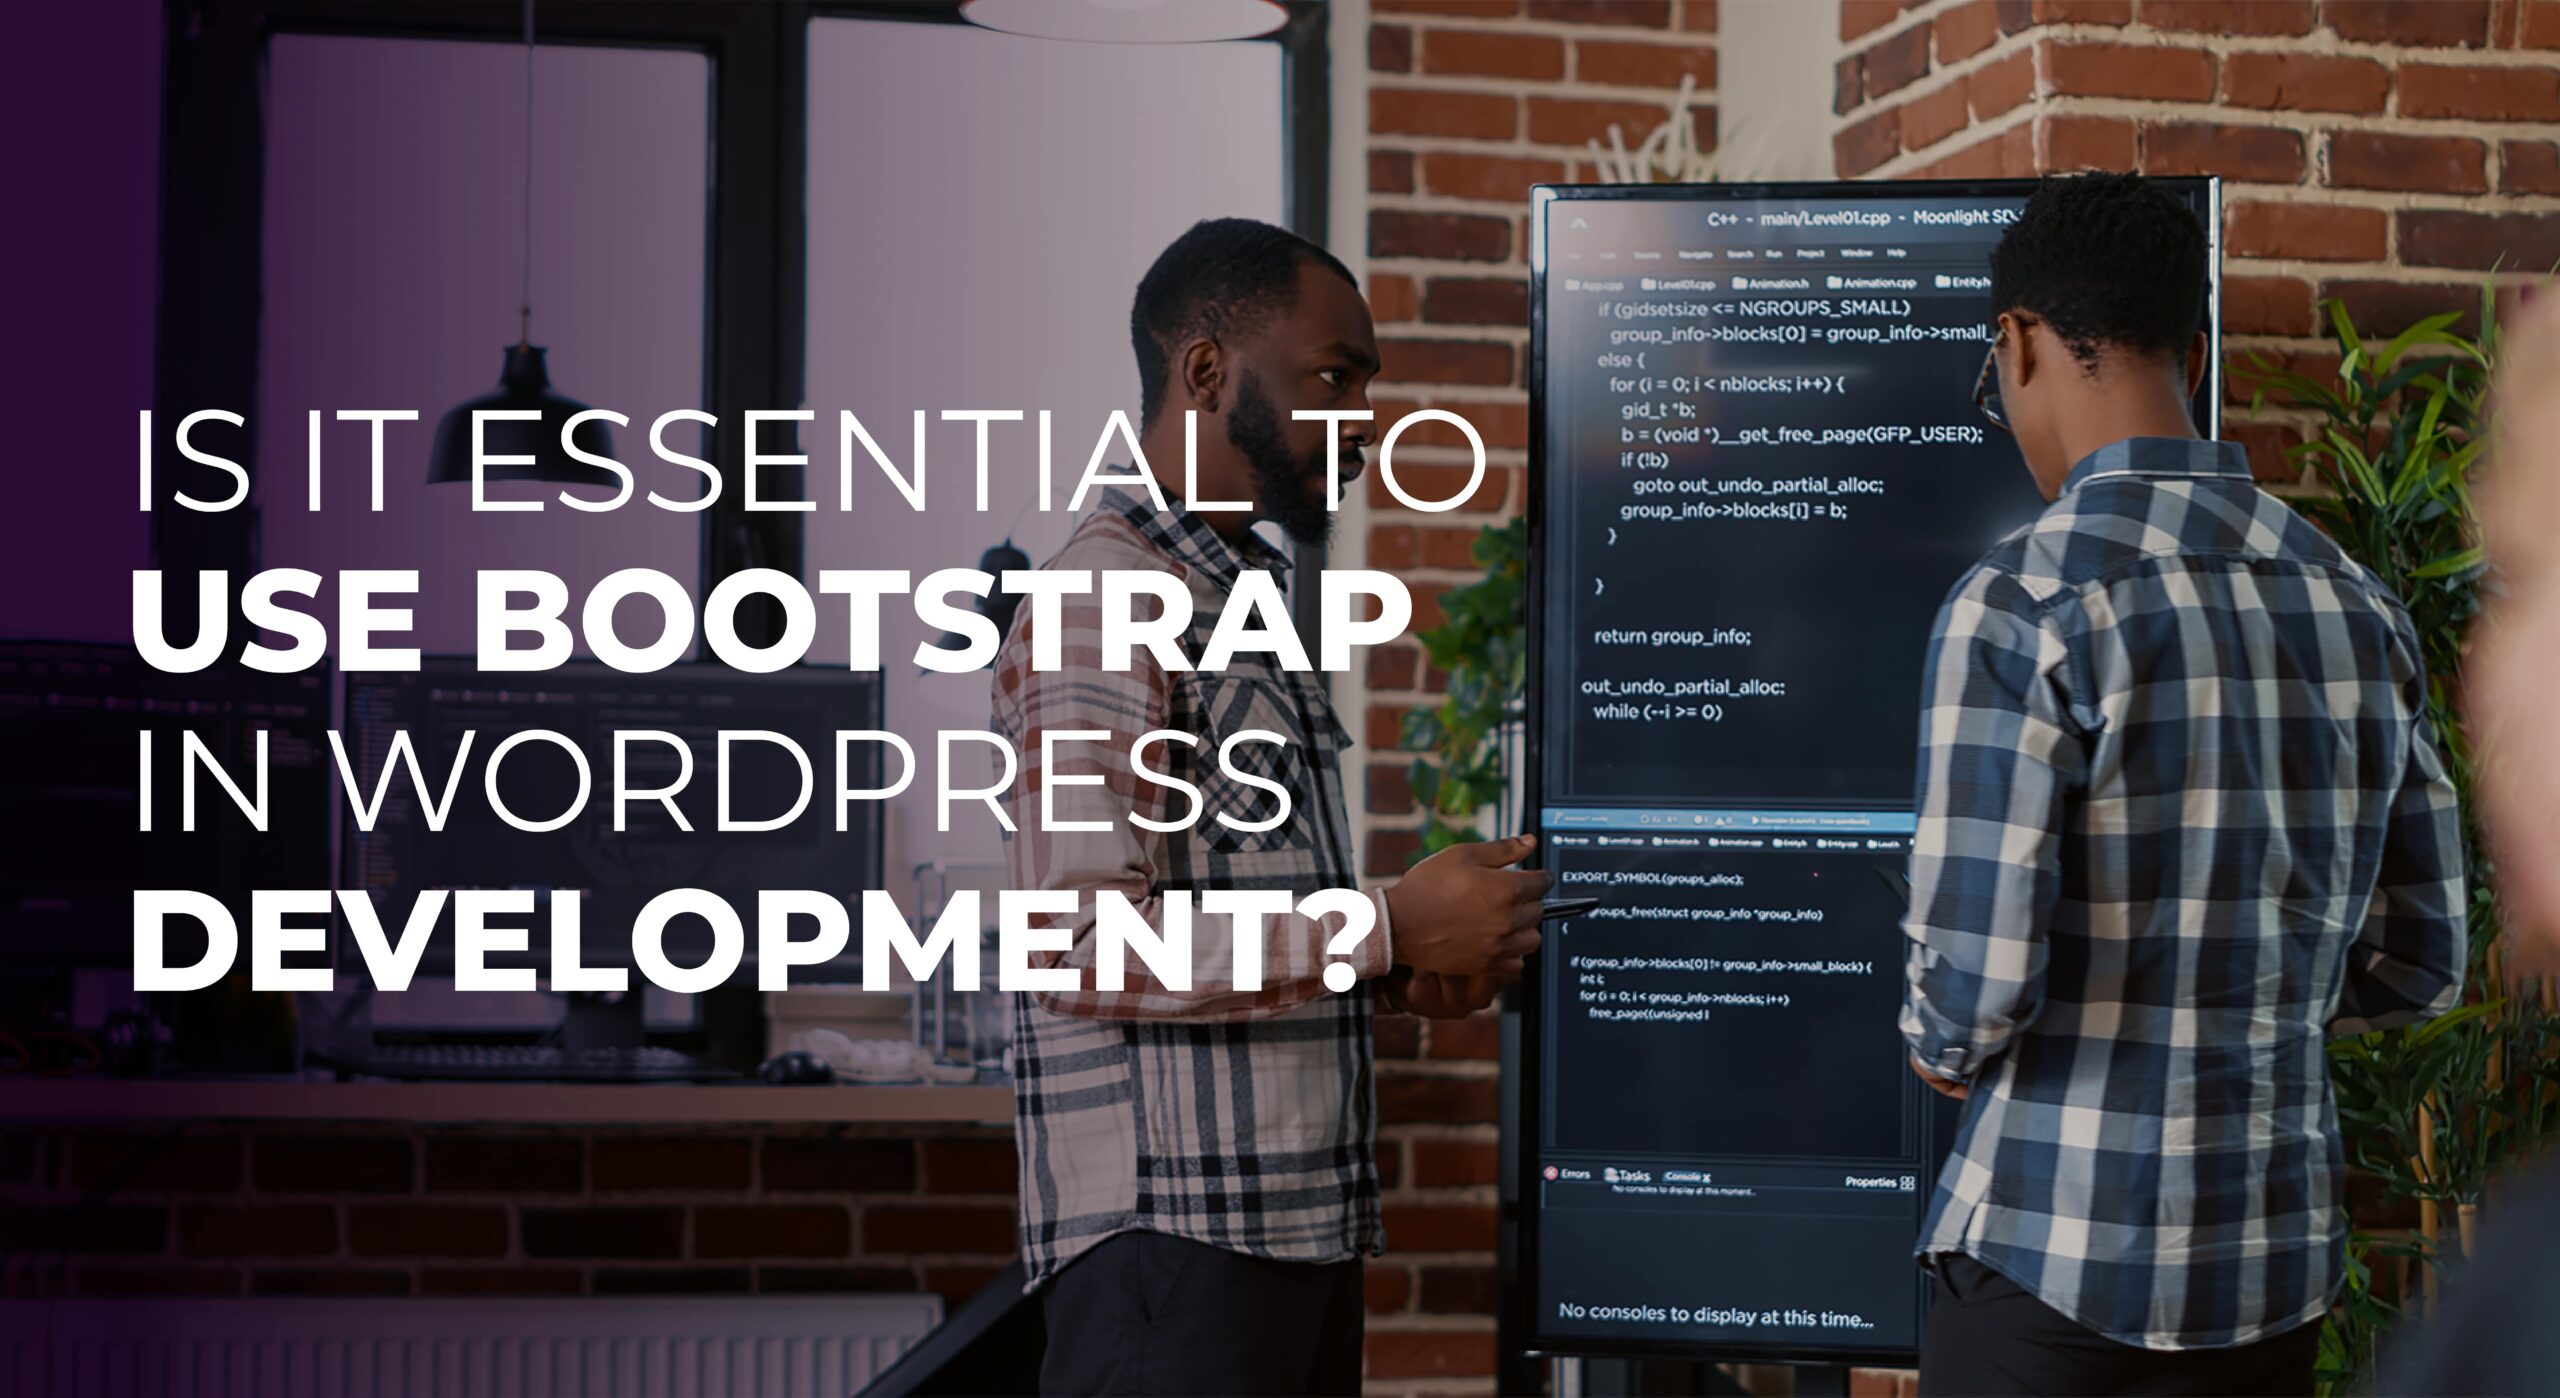Click the code line 'if (gidsetsize <= NGROUPS_SMALL)'

pyautogui.click(x=1753, y=308)
